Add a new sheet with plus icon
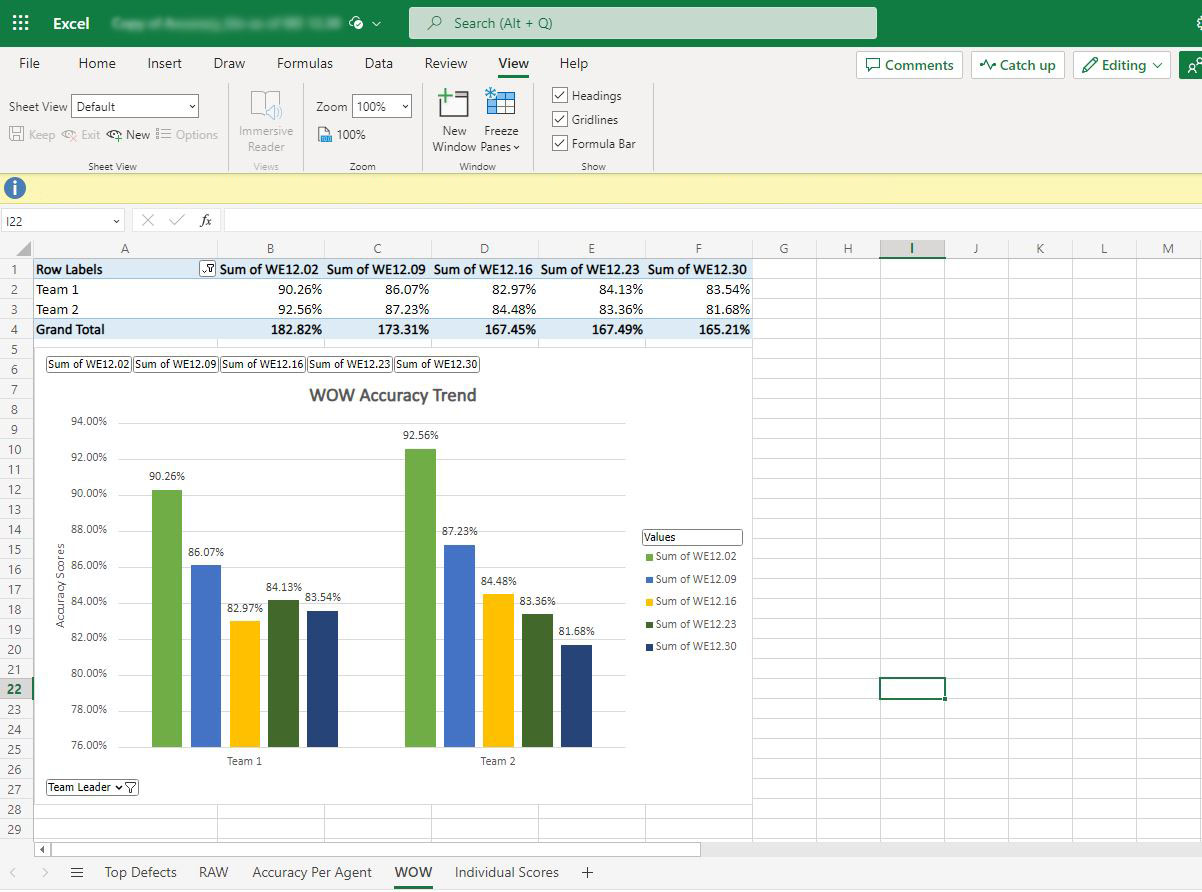1202x892 pixels. (587, 872)
